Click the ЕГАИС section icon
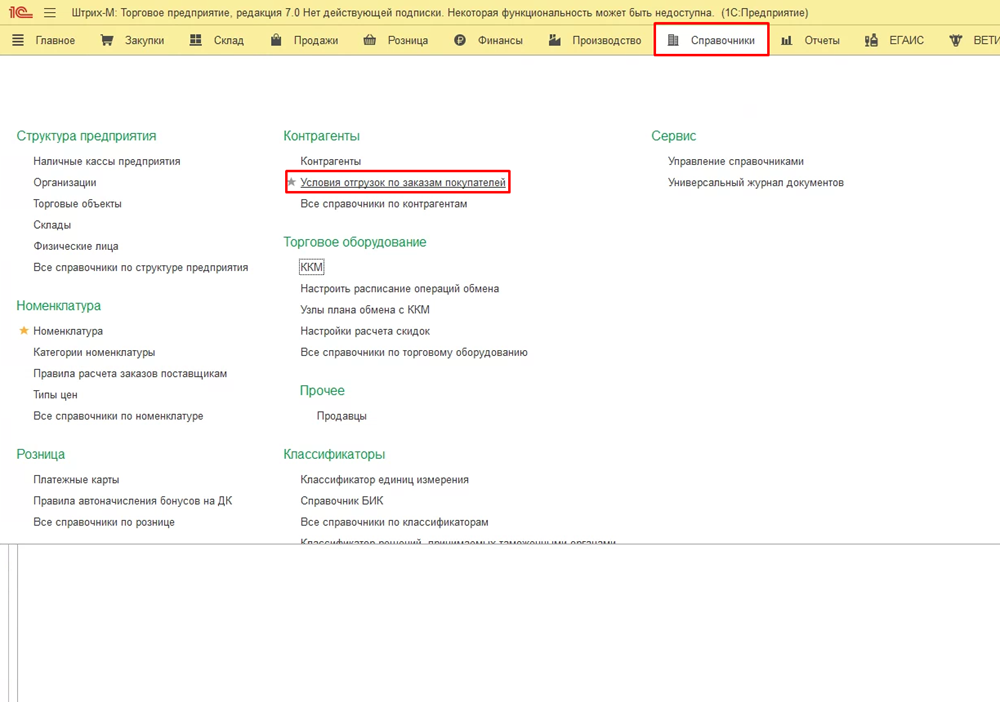Screen dimensions: 1000x702 tap(871, 41)
